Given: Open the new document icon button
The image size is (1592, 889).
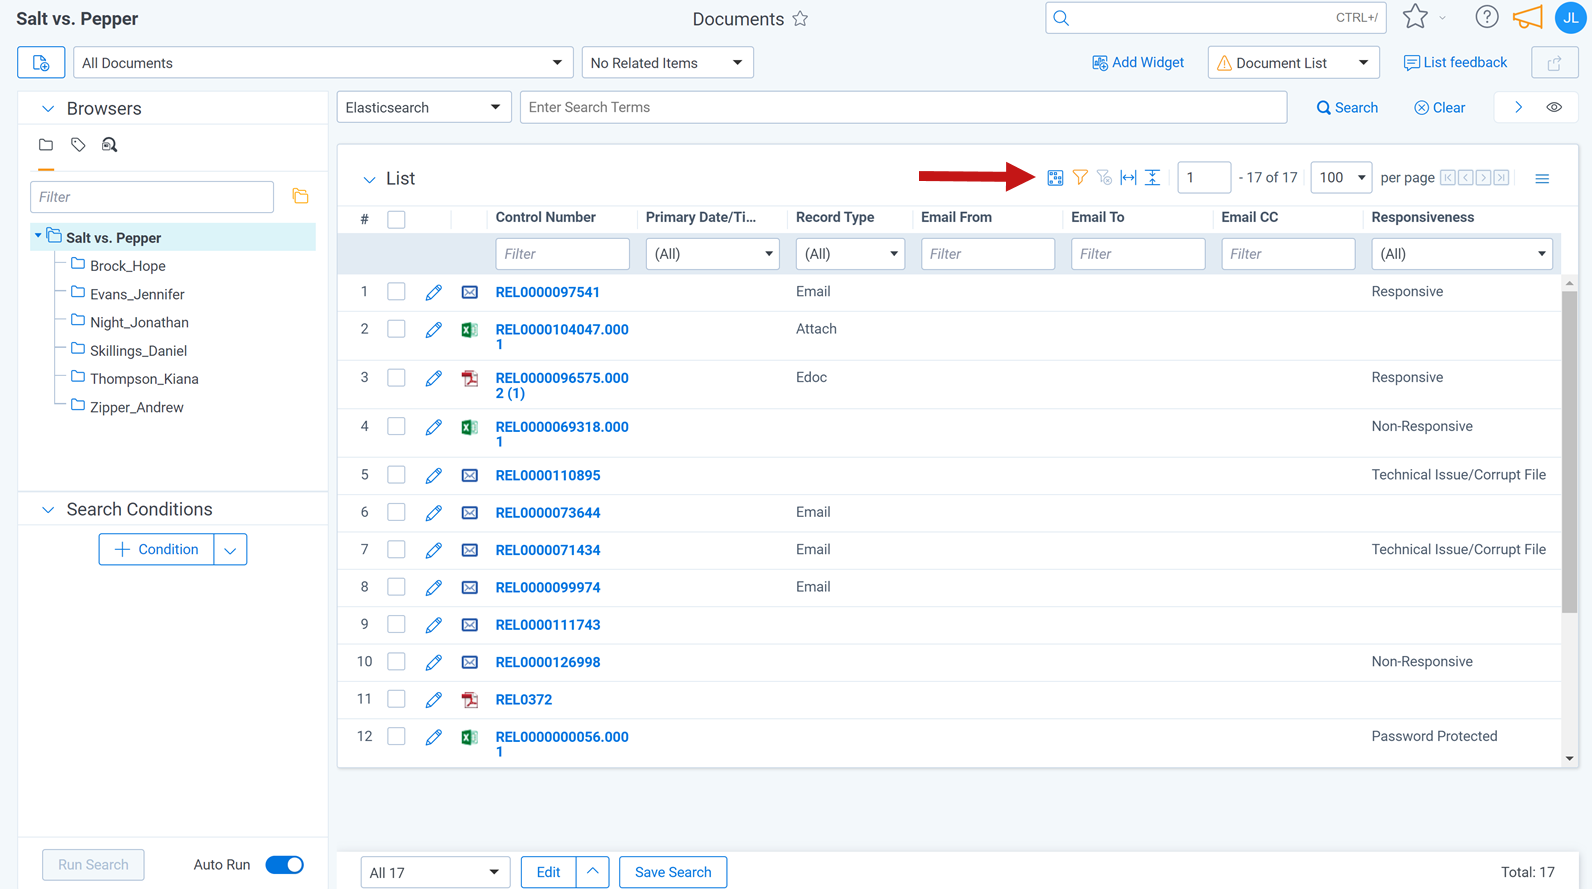Looking at the screenshot, I should click(x=41, y=63).
